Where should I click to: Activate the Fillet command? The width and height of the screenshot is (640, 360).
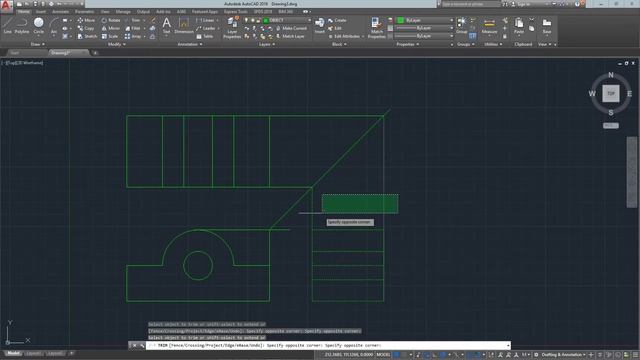(x=133, y=28)
